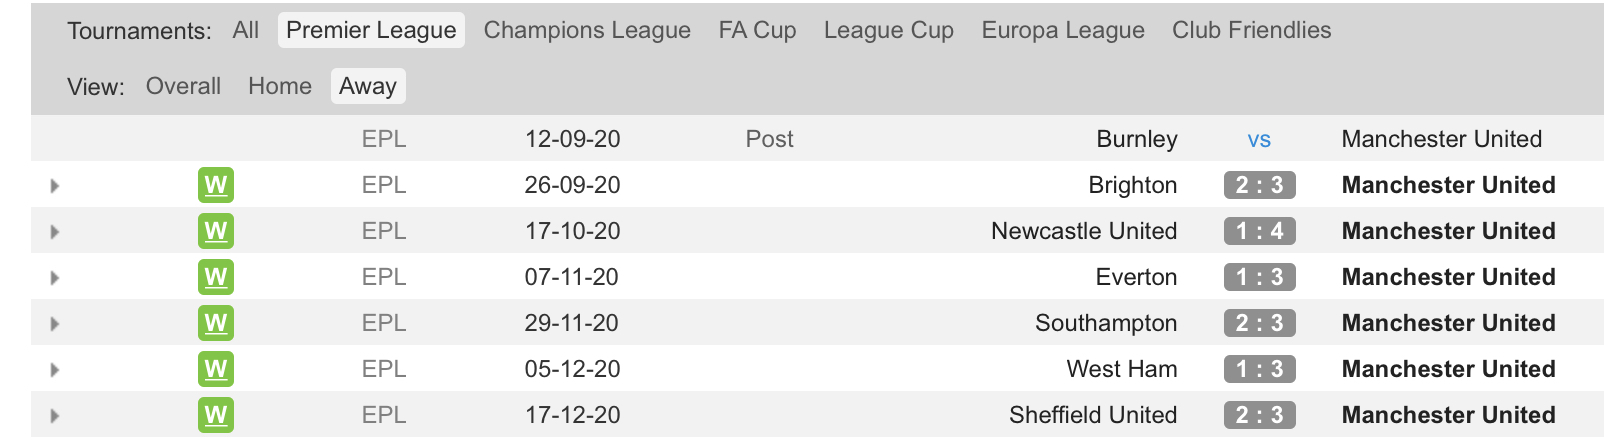Open the 1:4 score badge for Newcastle
1604x440 pixels.
point(1259,231)
